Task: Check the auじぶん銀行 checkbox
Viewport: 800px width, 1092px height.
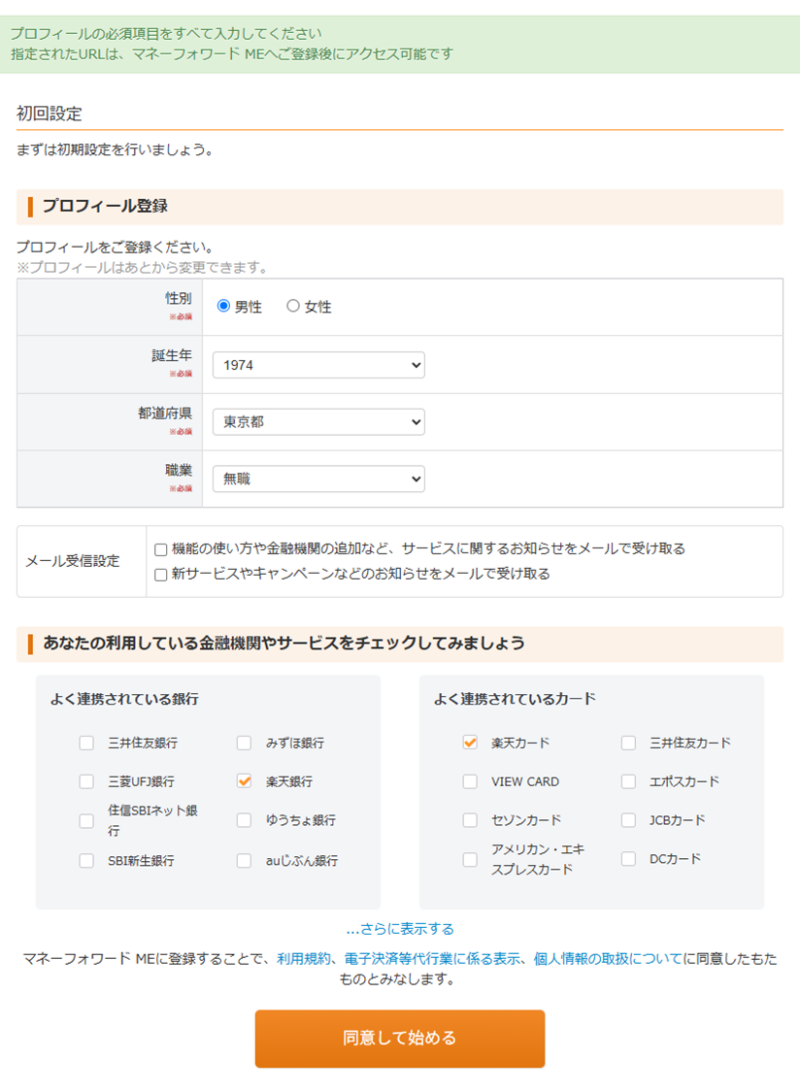Action: click(x=244, y=861)
